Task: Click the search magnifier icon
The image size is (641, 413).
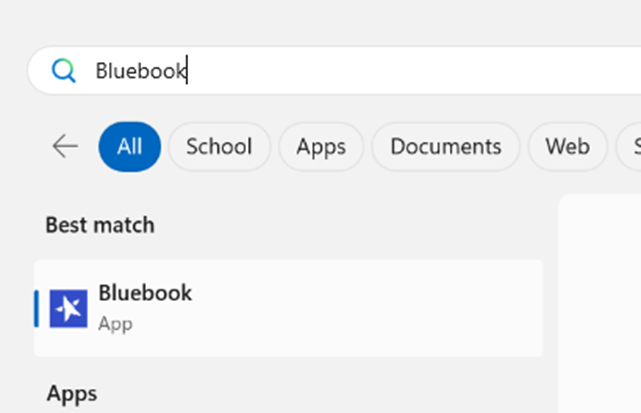Action: pos(63,70)
